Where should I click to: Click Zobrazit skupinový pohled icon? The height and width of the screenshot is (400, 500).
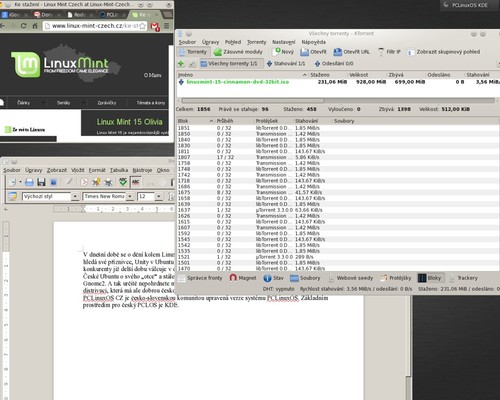click(x=411, y=52)
